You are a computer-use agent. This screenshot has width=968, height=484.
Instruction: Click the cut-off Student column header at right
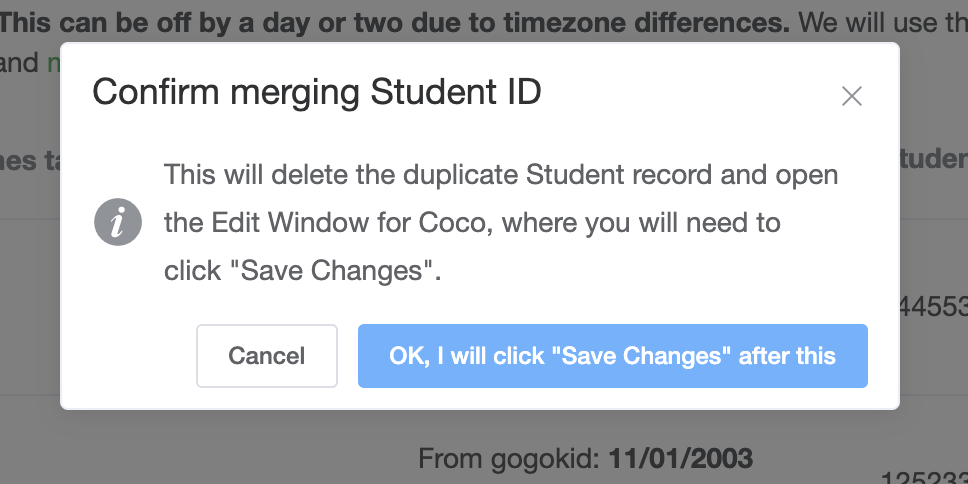933,159
